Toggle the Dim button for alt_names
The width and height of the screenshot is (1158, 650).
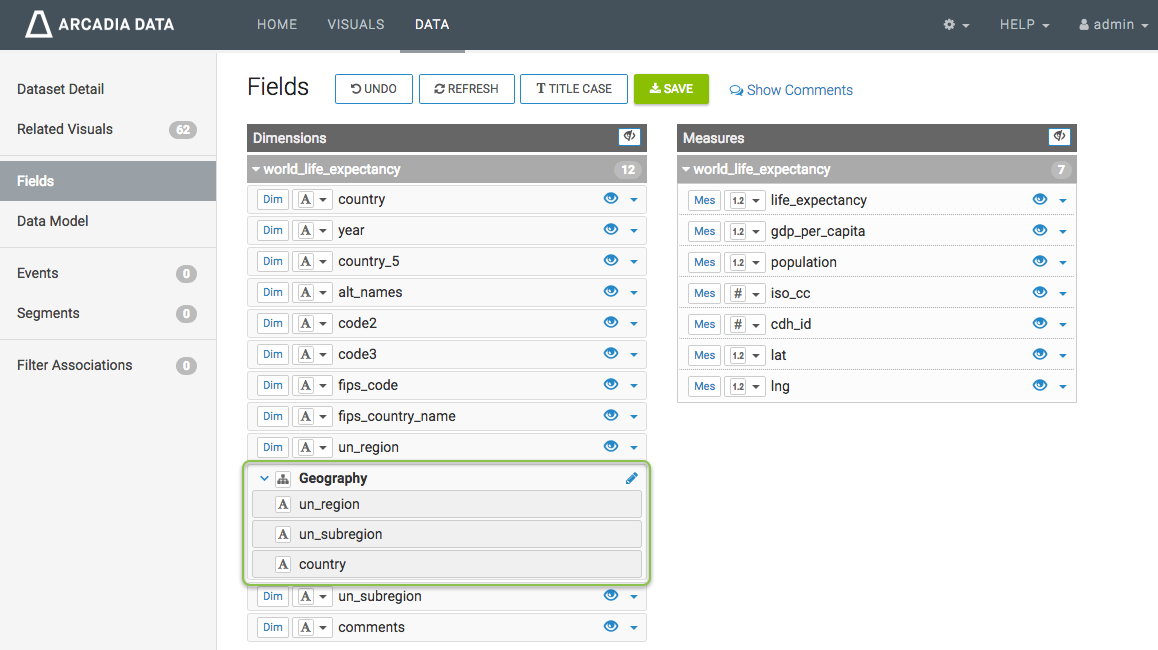[x=272, y=293]
